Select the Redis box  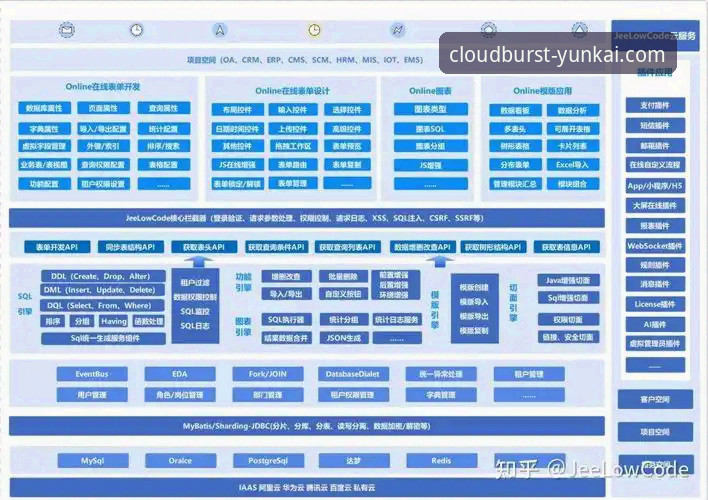442,461
